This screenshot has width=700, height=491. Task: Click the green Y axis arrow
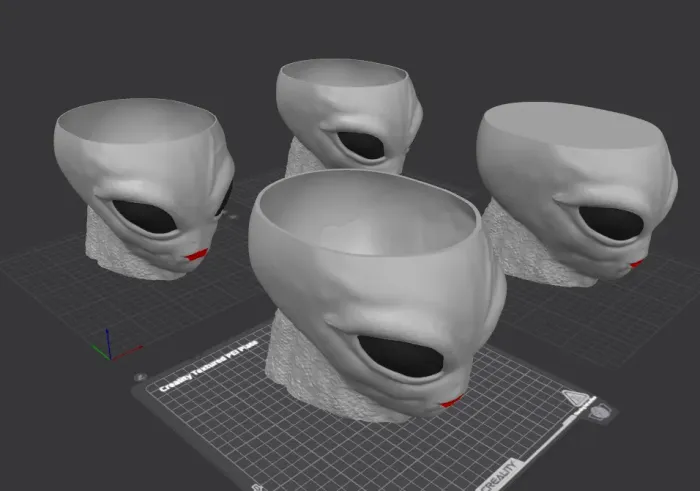pyautogui.click(x=99, y=351)
